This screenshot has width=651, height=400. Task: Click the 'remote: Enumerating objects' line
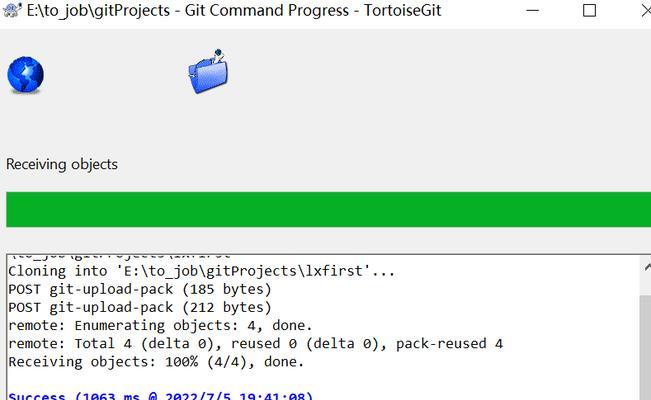(x=160, y=326)
